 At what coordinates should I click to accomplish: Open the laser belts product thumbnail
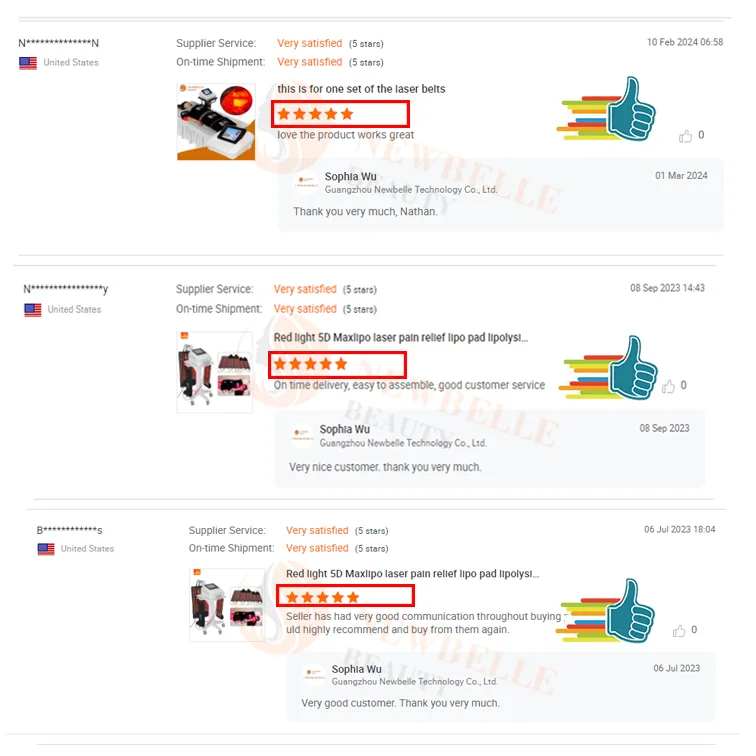(216, 122)
